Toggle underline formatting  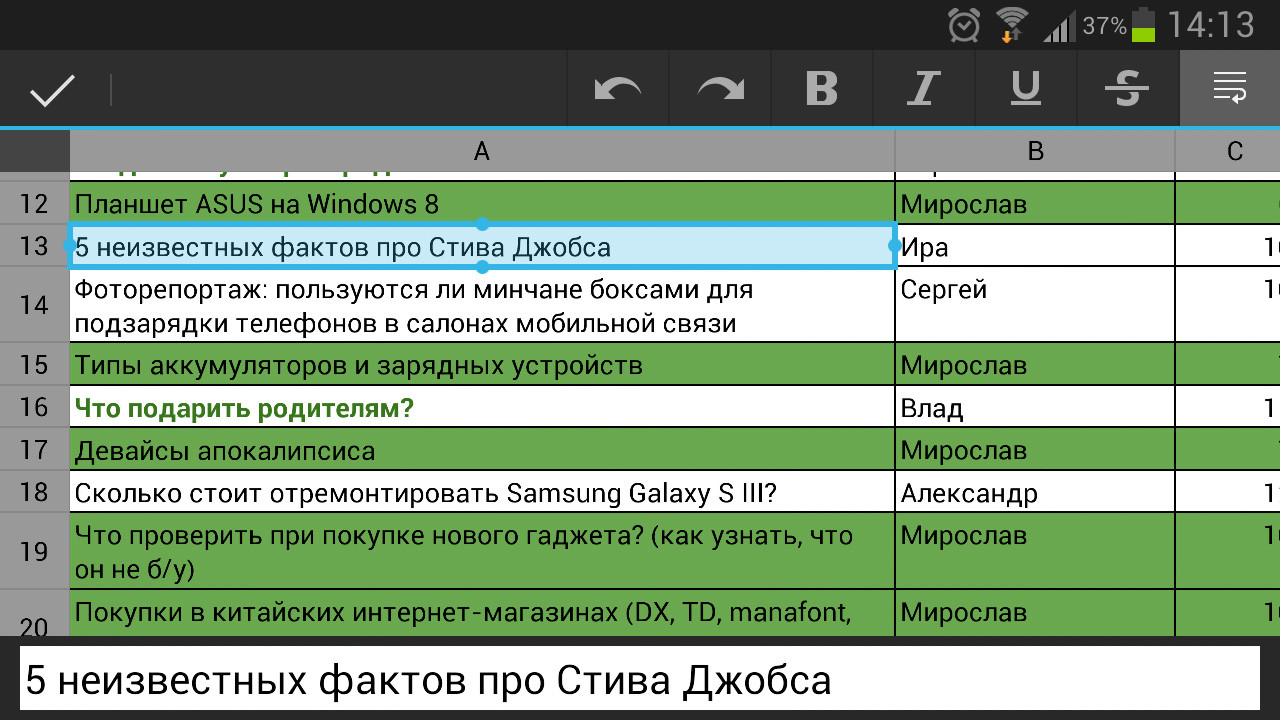coord(1025,90)
